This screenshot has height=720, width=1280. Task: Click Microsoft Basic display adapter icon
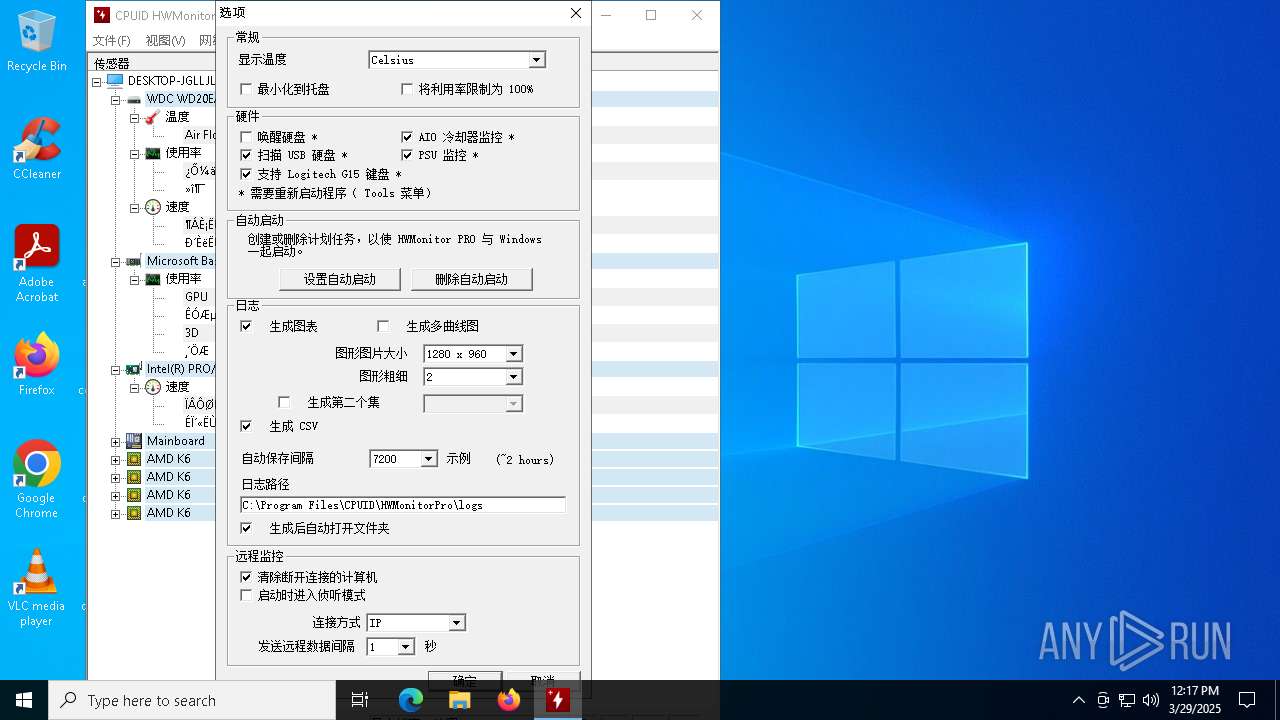(134, 261)
